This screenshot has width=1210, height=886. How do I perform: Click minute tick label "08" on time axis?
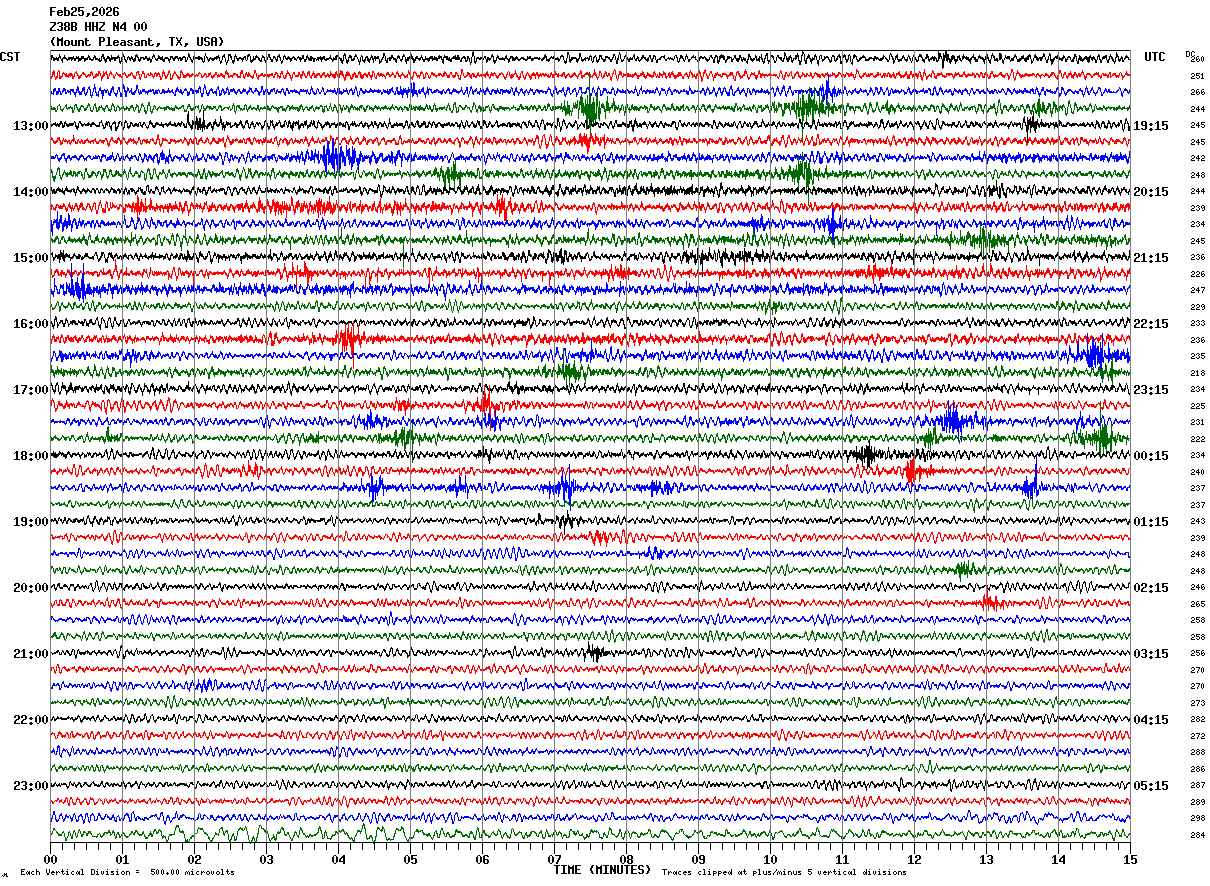click(x=626, y=859)
